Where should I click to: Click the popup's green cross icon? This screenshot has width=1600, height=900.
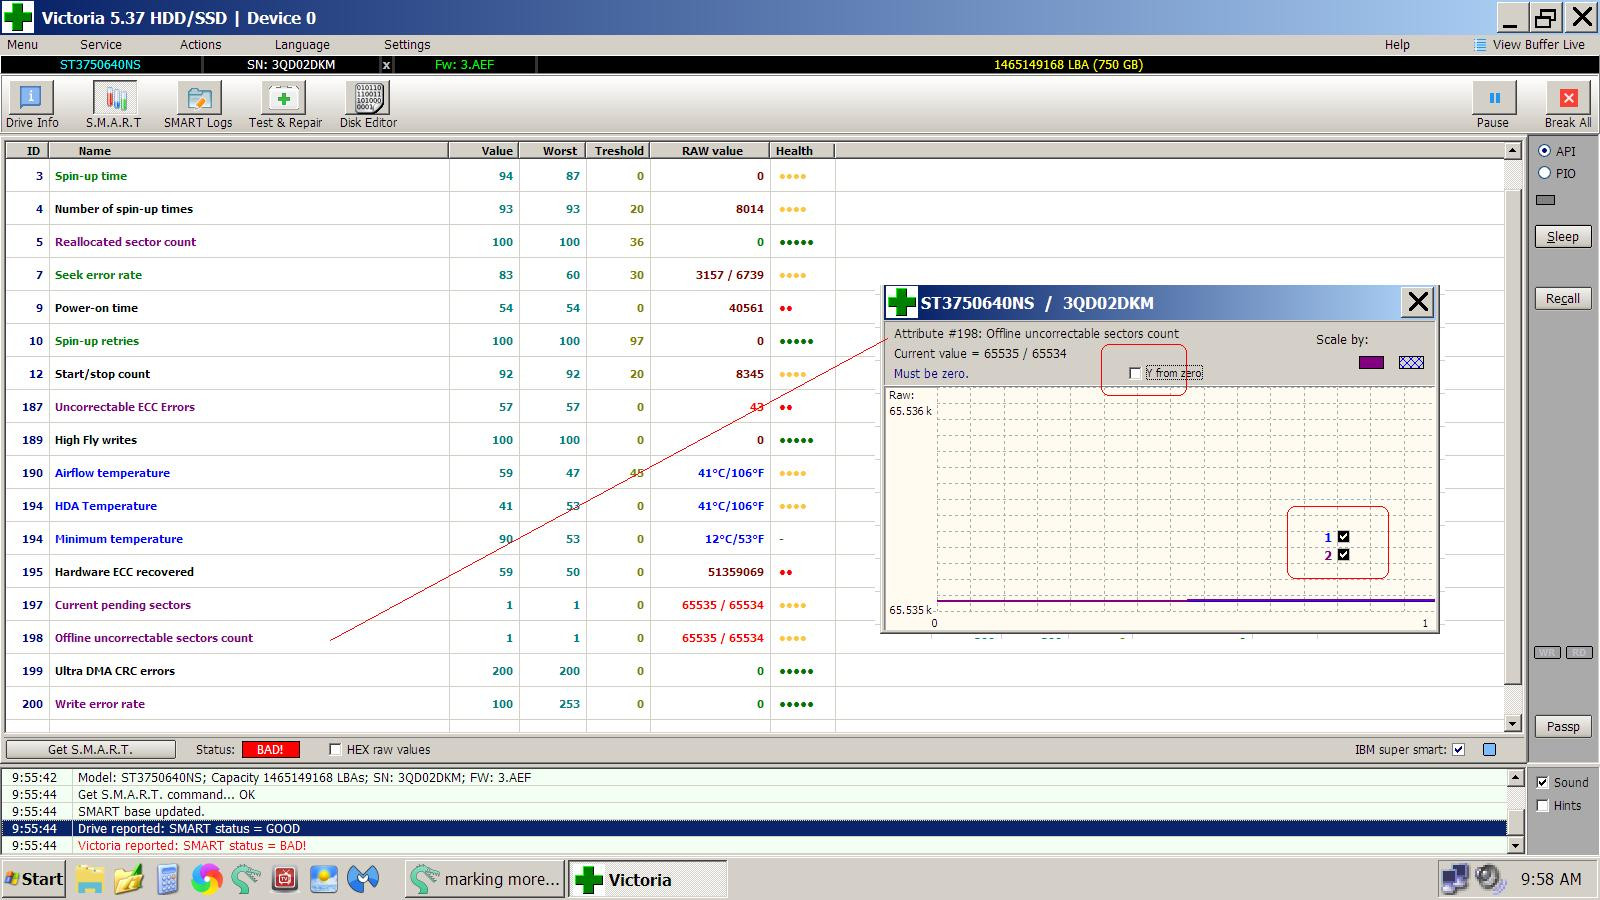pos(902,302)
